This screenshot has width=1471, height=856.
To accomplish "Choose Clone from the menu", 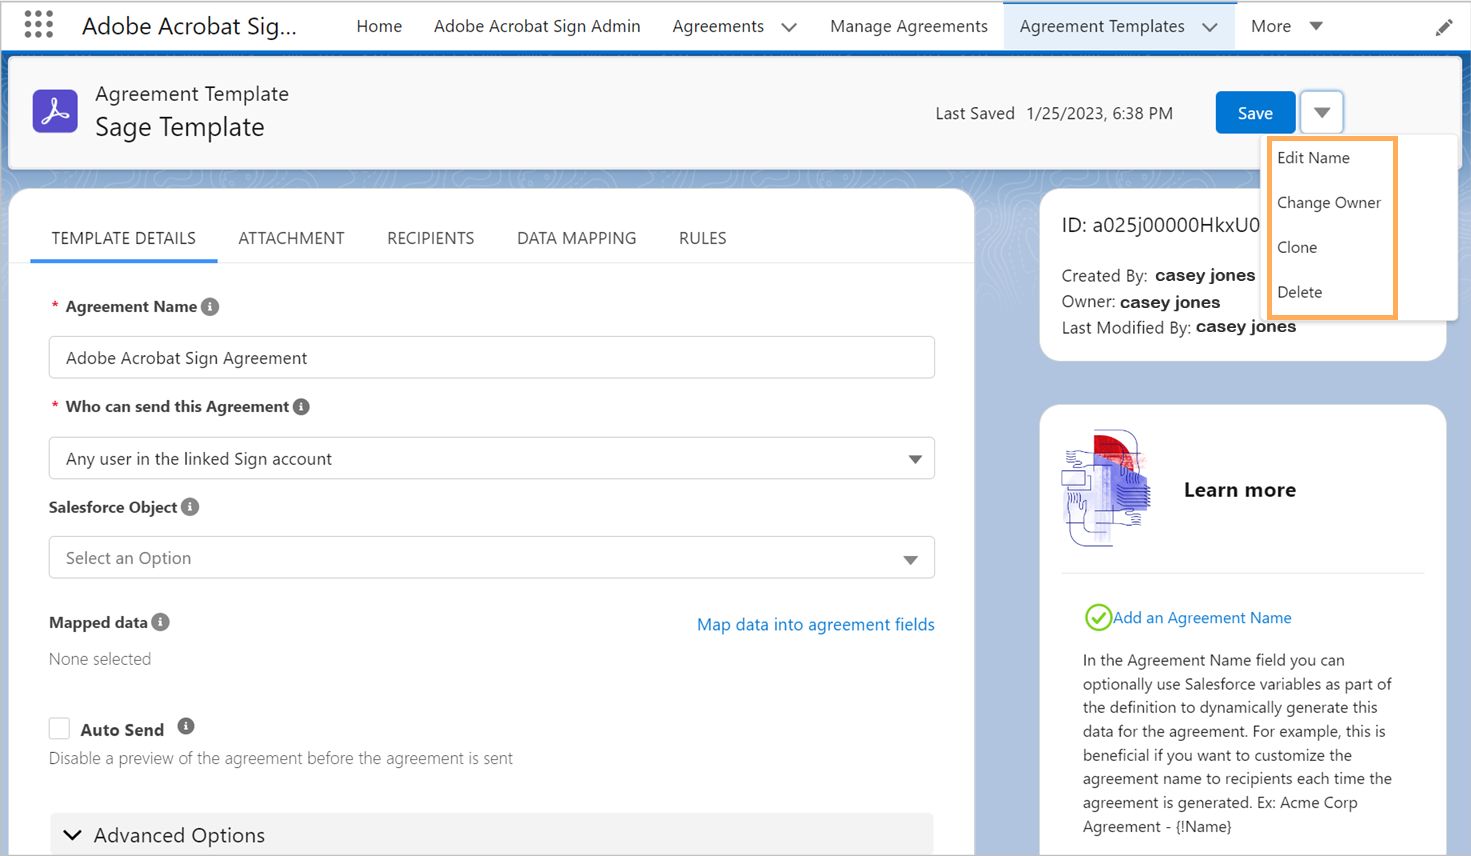I will pos(1297,247).
